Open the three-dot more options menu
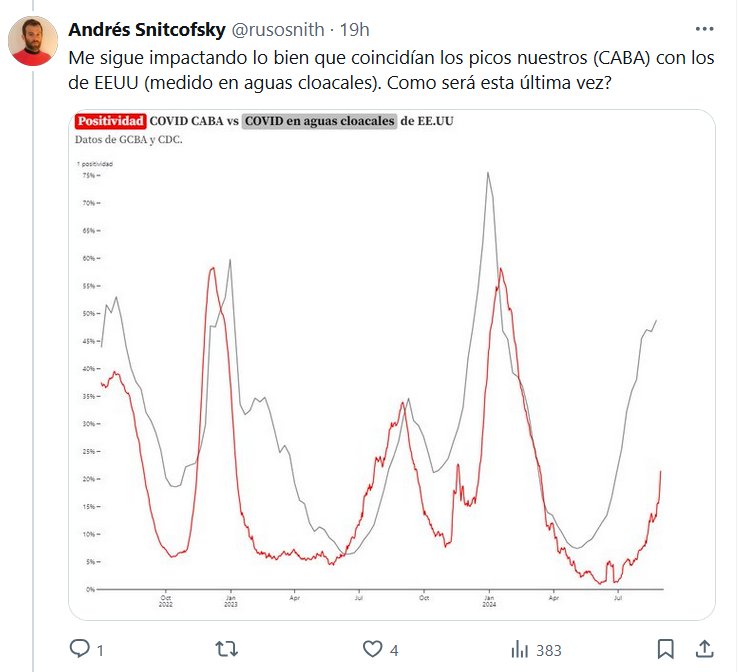Image resolution: width=738 pixels, height=672 pixels. point(704,29)
